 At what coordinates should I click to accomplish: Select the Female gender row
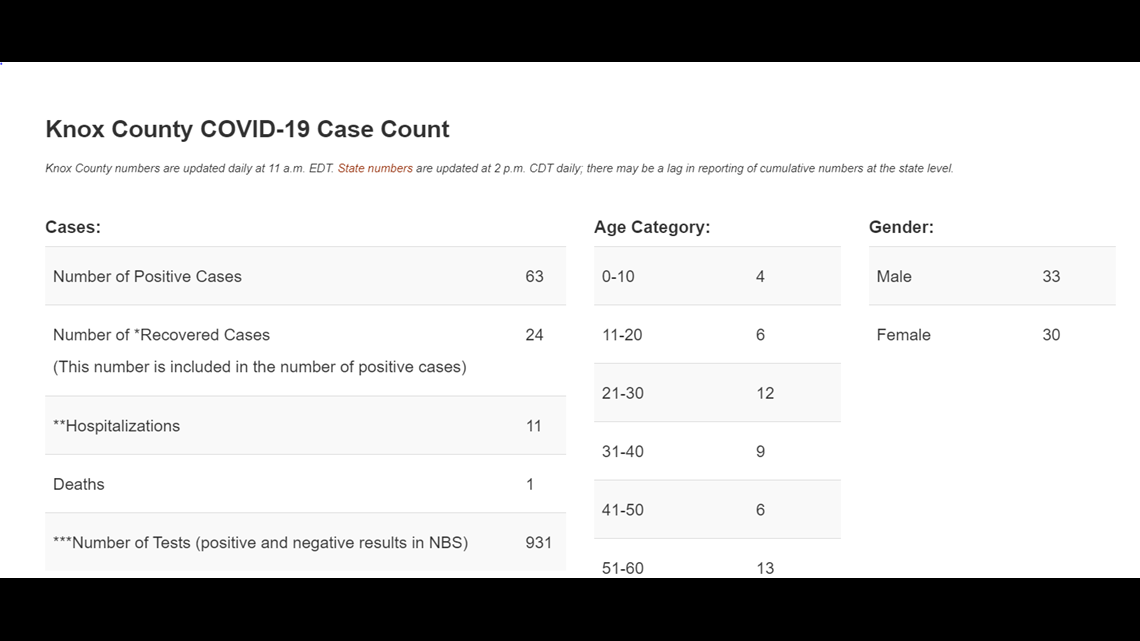(992, 335)
